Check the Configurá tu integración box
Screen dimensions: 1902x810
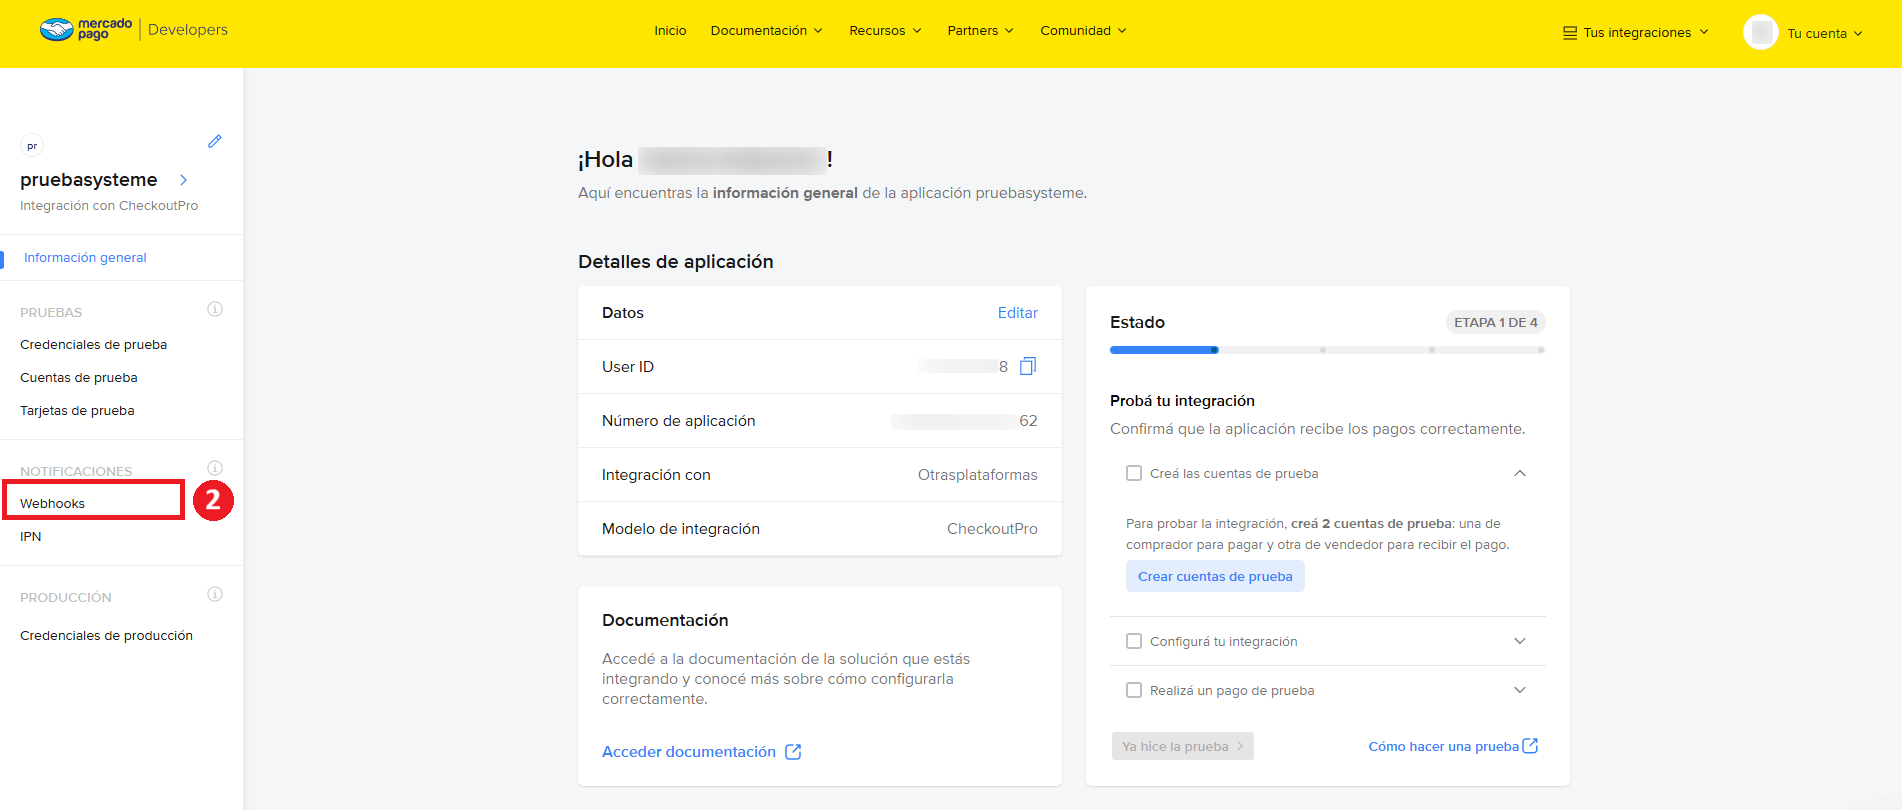1134,641
